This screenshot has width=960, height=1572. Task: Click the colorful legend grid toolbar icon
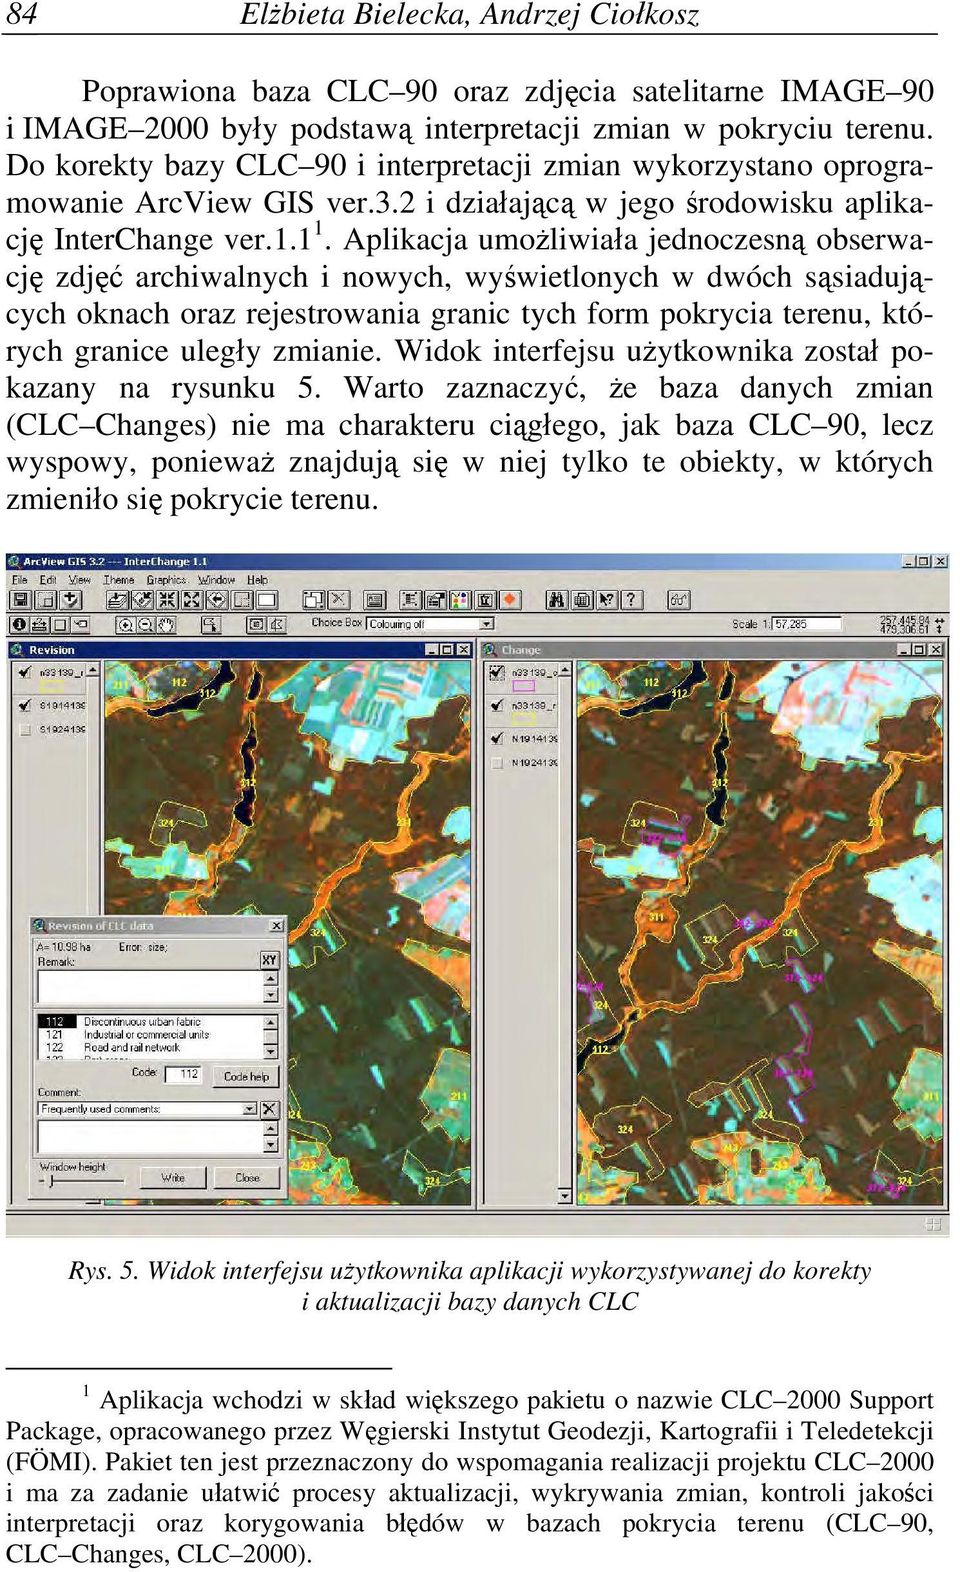(460, 600)
